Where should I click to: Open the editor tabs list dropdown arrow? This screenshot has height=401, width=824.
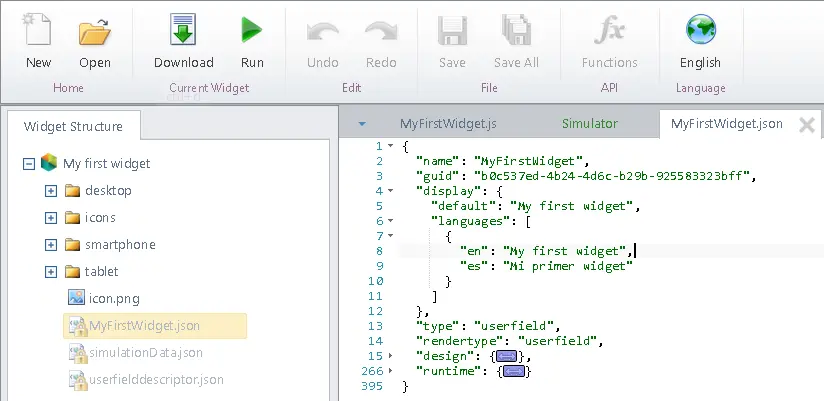tap(362, 125)
